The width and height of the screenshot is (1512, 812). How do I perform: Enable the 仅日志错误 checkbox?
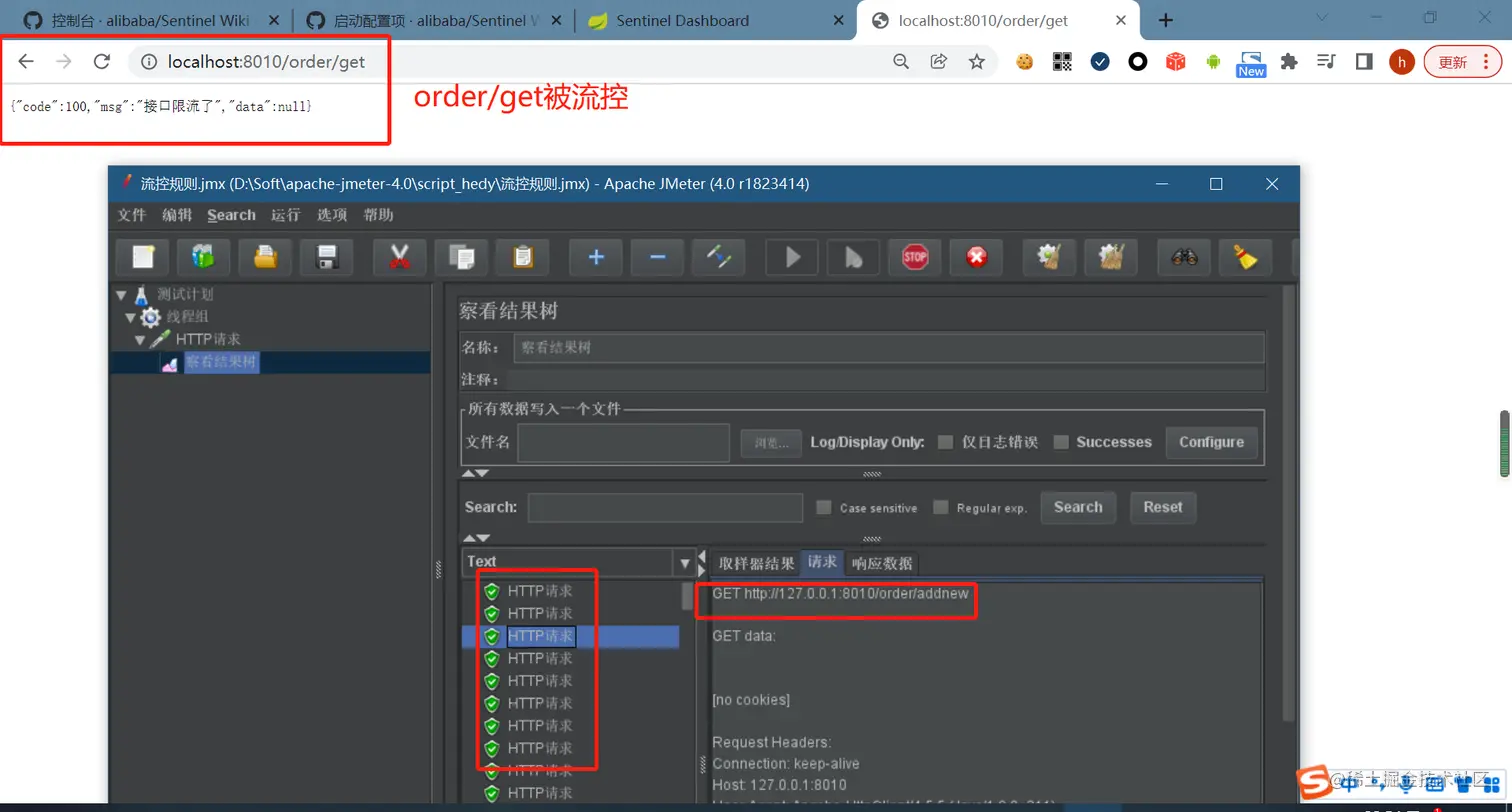pos(945,442)
